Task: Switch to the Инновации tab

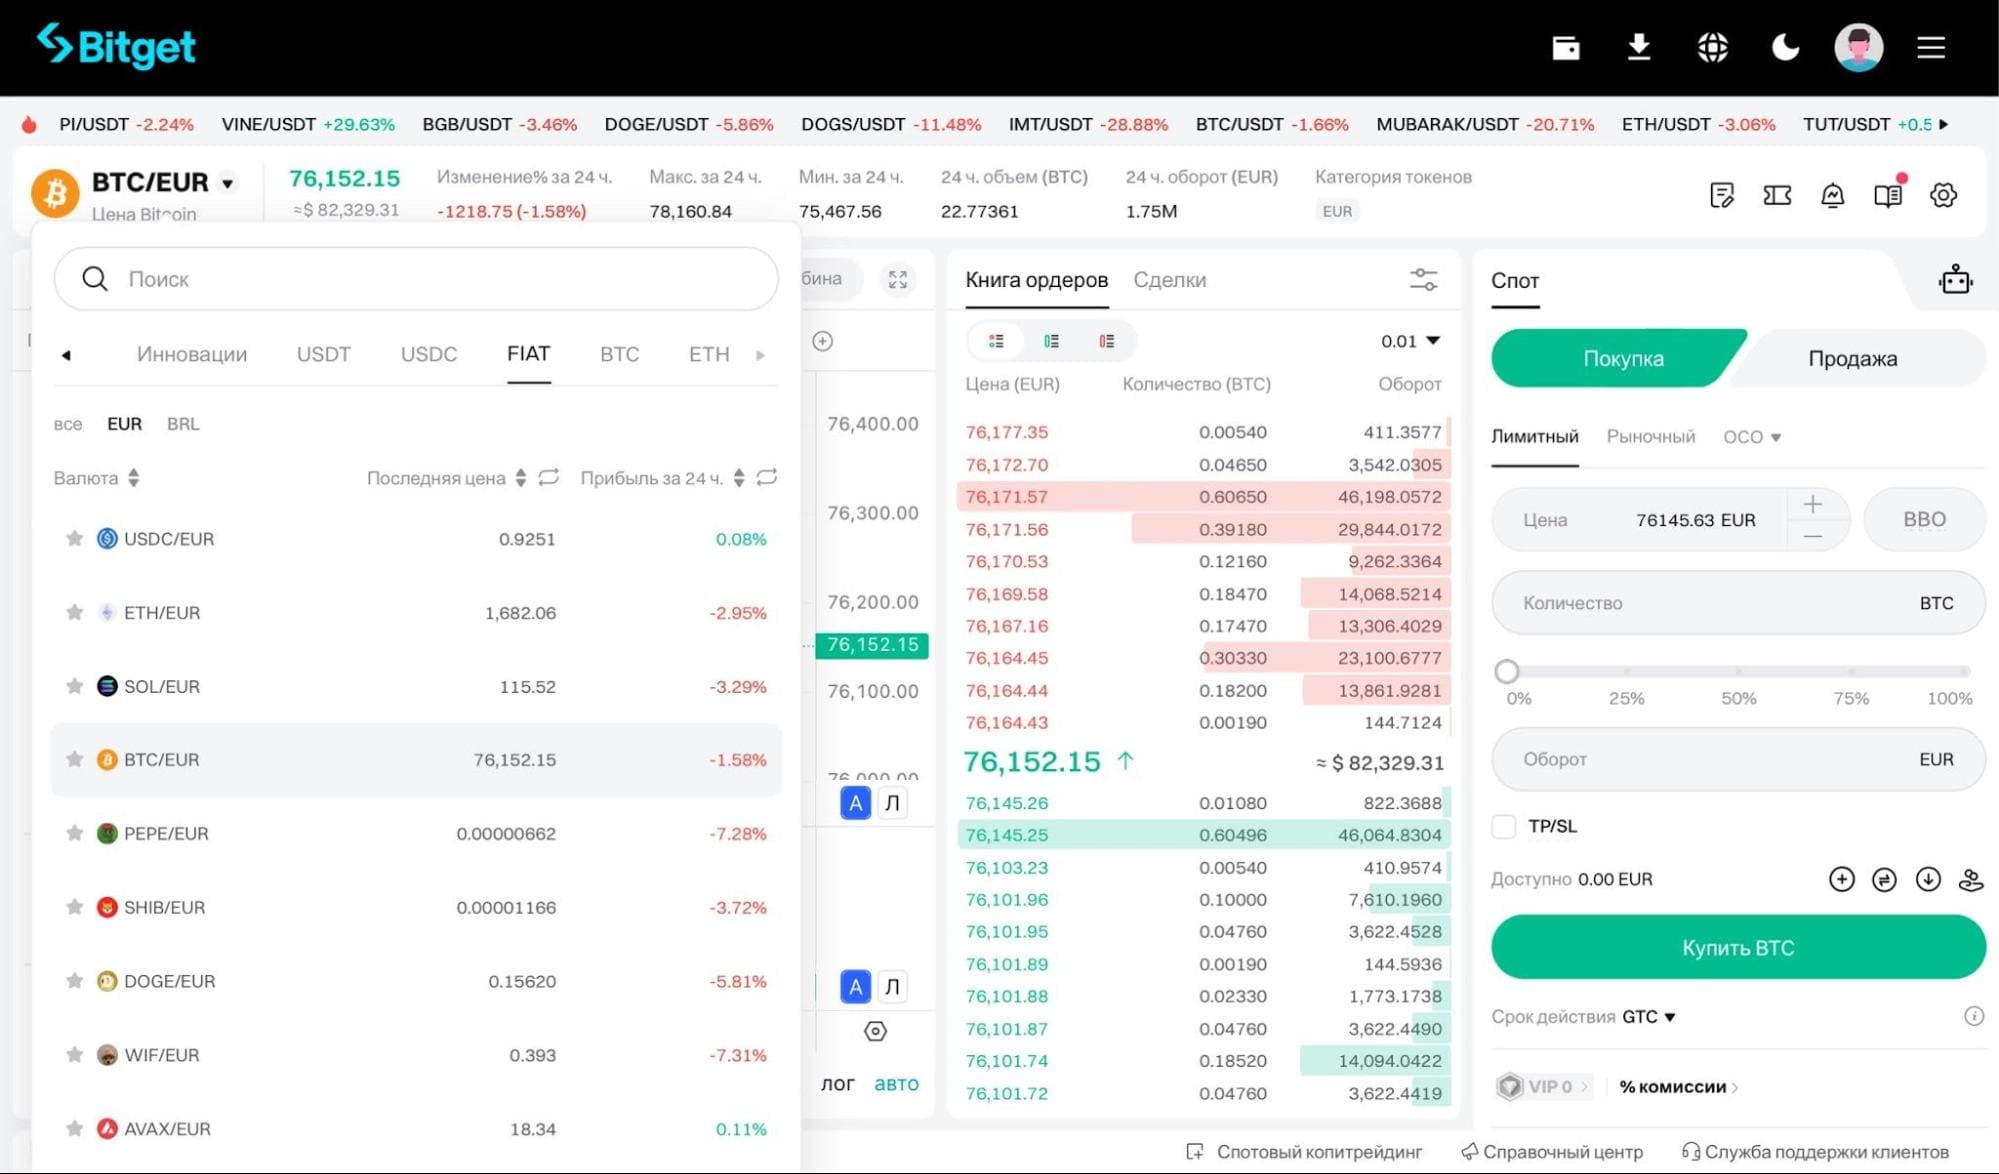Action: [192, 354]
